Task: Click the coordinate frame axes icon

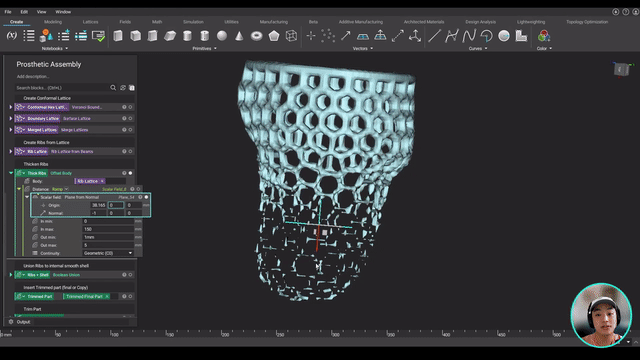Action: coord(415,36)
